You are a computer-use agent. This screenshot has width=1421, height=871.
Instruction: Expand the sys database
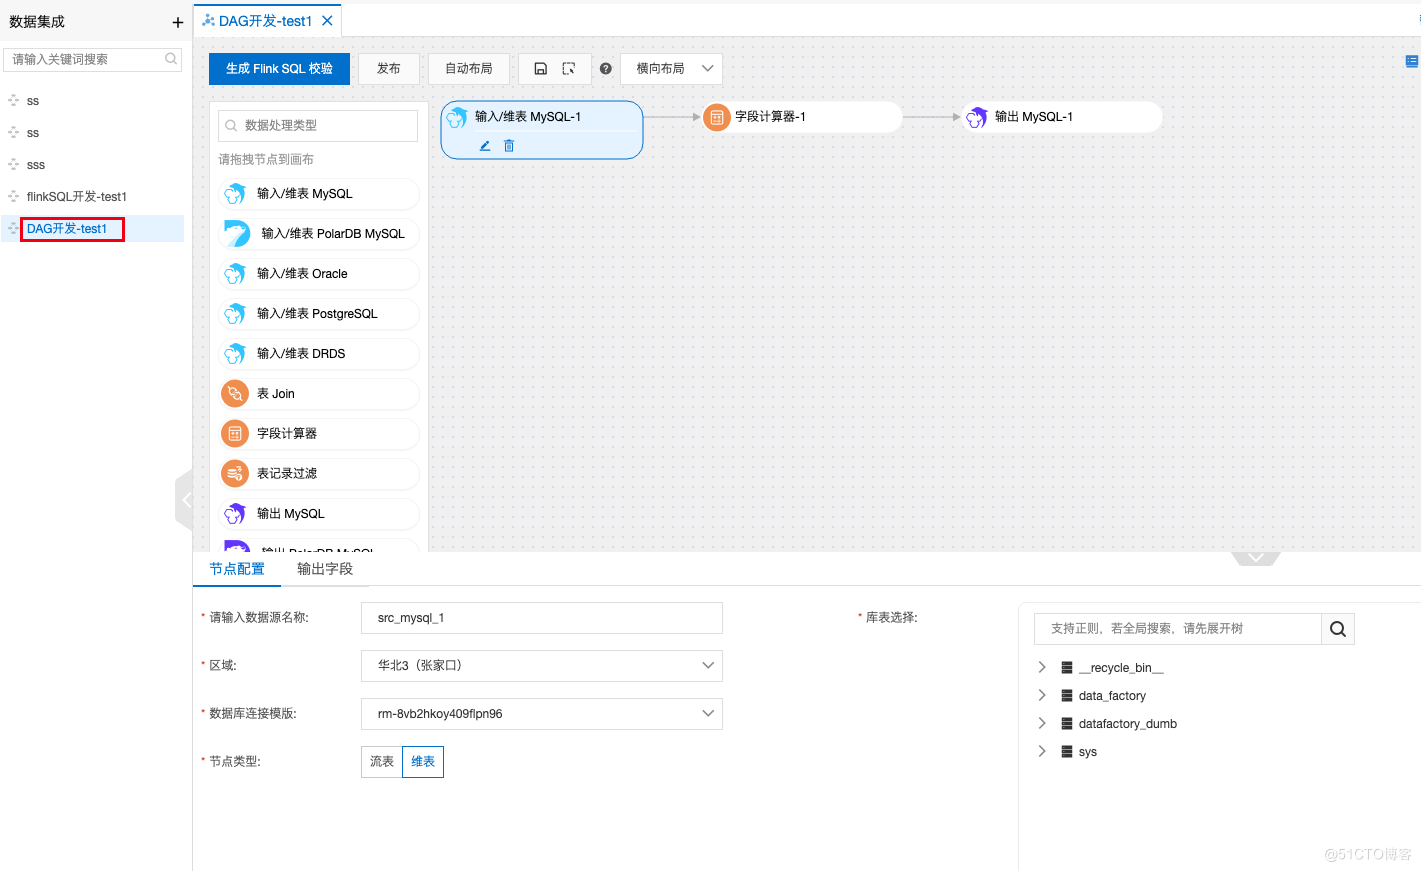[x=1042, y=751]
